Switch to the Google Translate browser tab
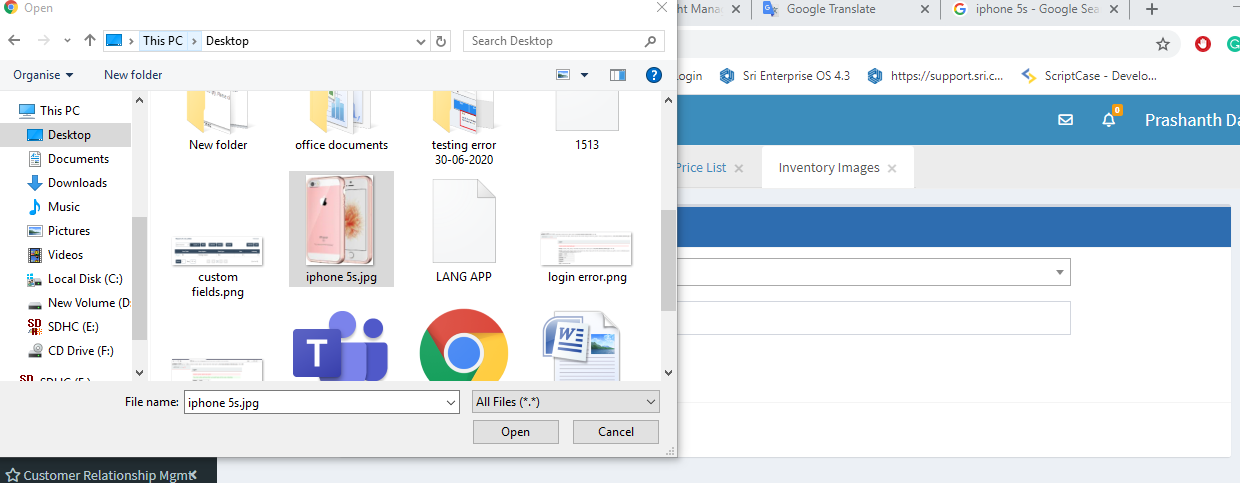The height and width of the screenshot is (483, 1240). click(830, 9)
